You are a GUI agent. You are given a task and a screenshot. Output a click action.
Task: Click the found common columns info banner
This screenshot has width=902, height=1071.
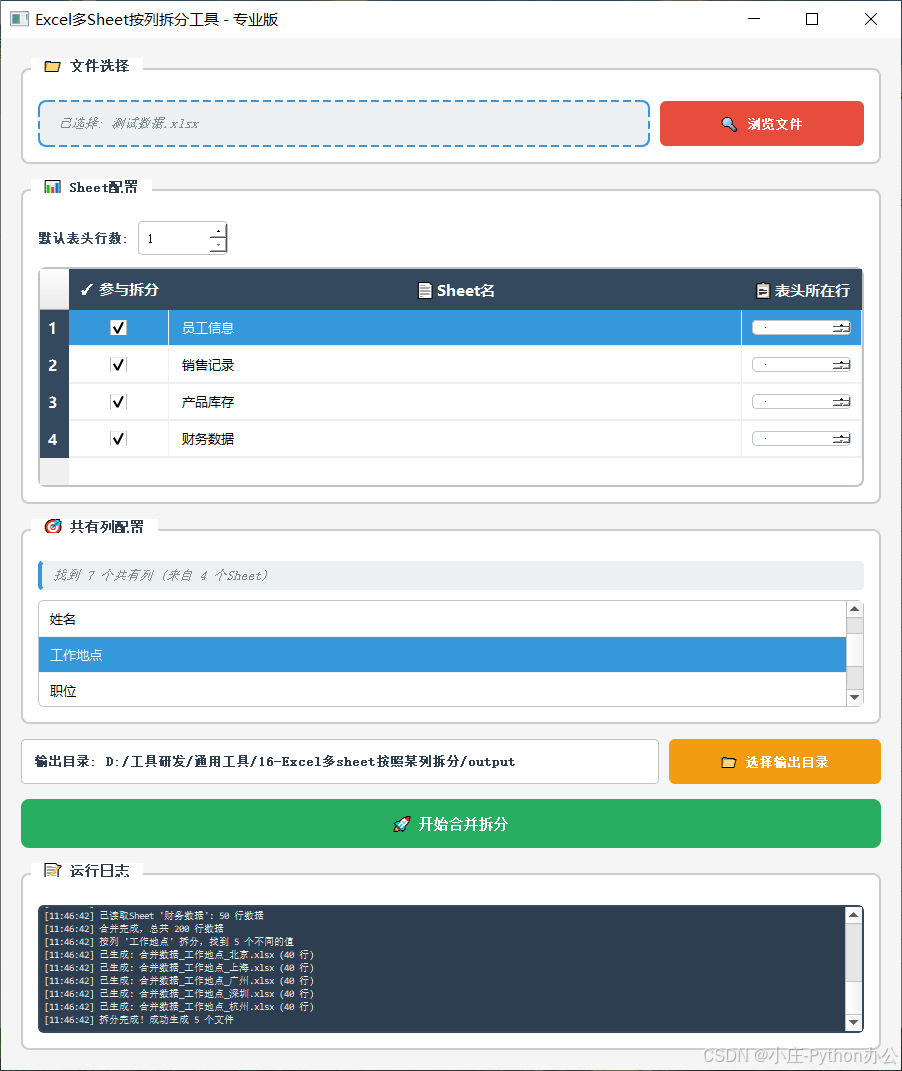point(451,575)
